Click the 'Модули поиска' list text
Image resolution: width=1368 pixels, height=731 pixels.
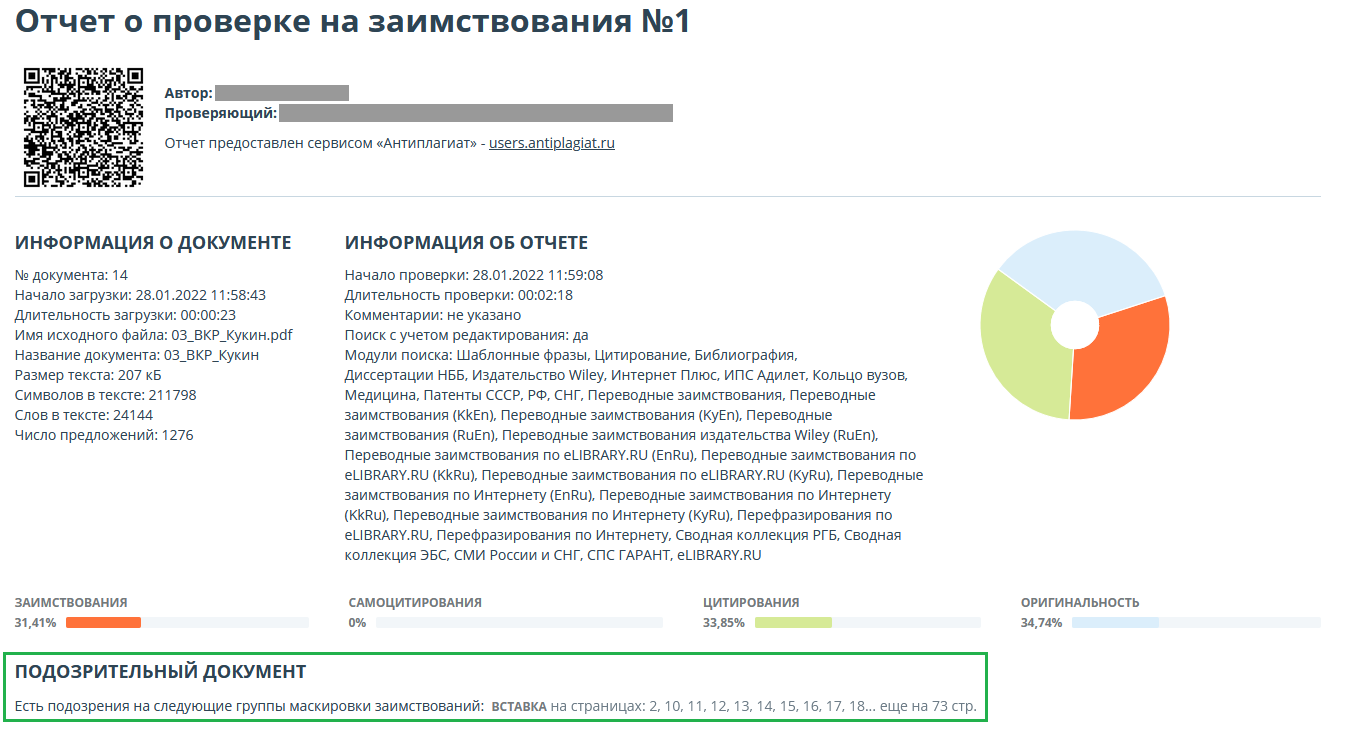pos(634,455)
